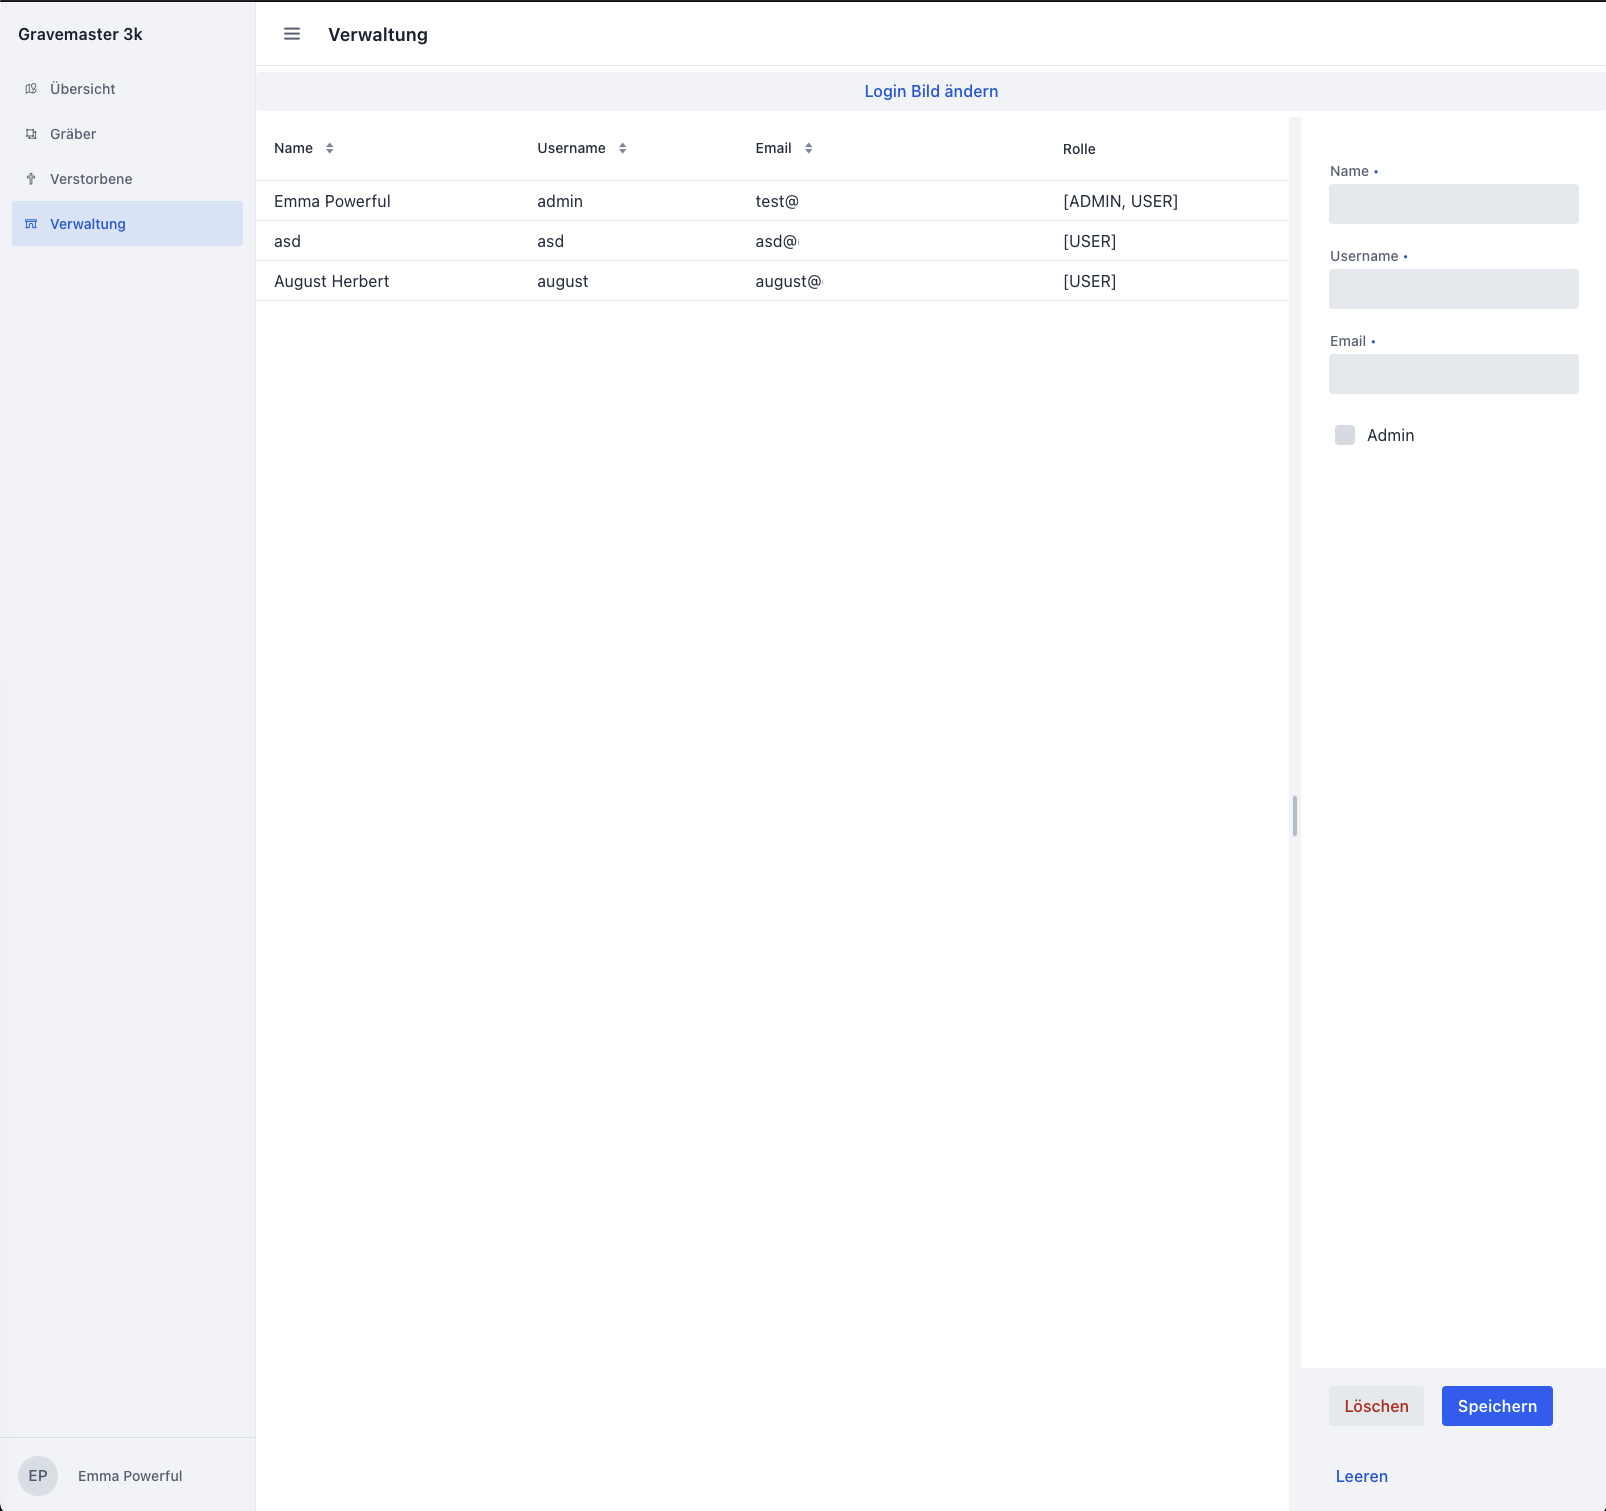Click the Gravemaster 3k app title
1606x1511 pixels.
[x=80, y=34]
